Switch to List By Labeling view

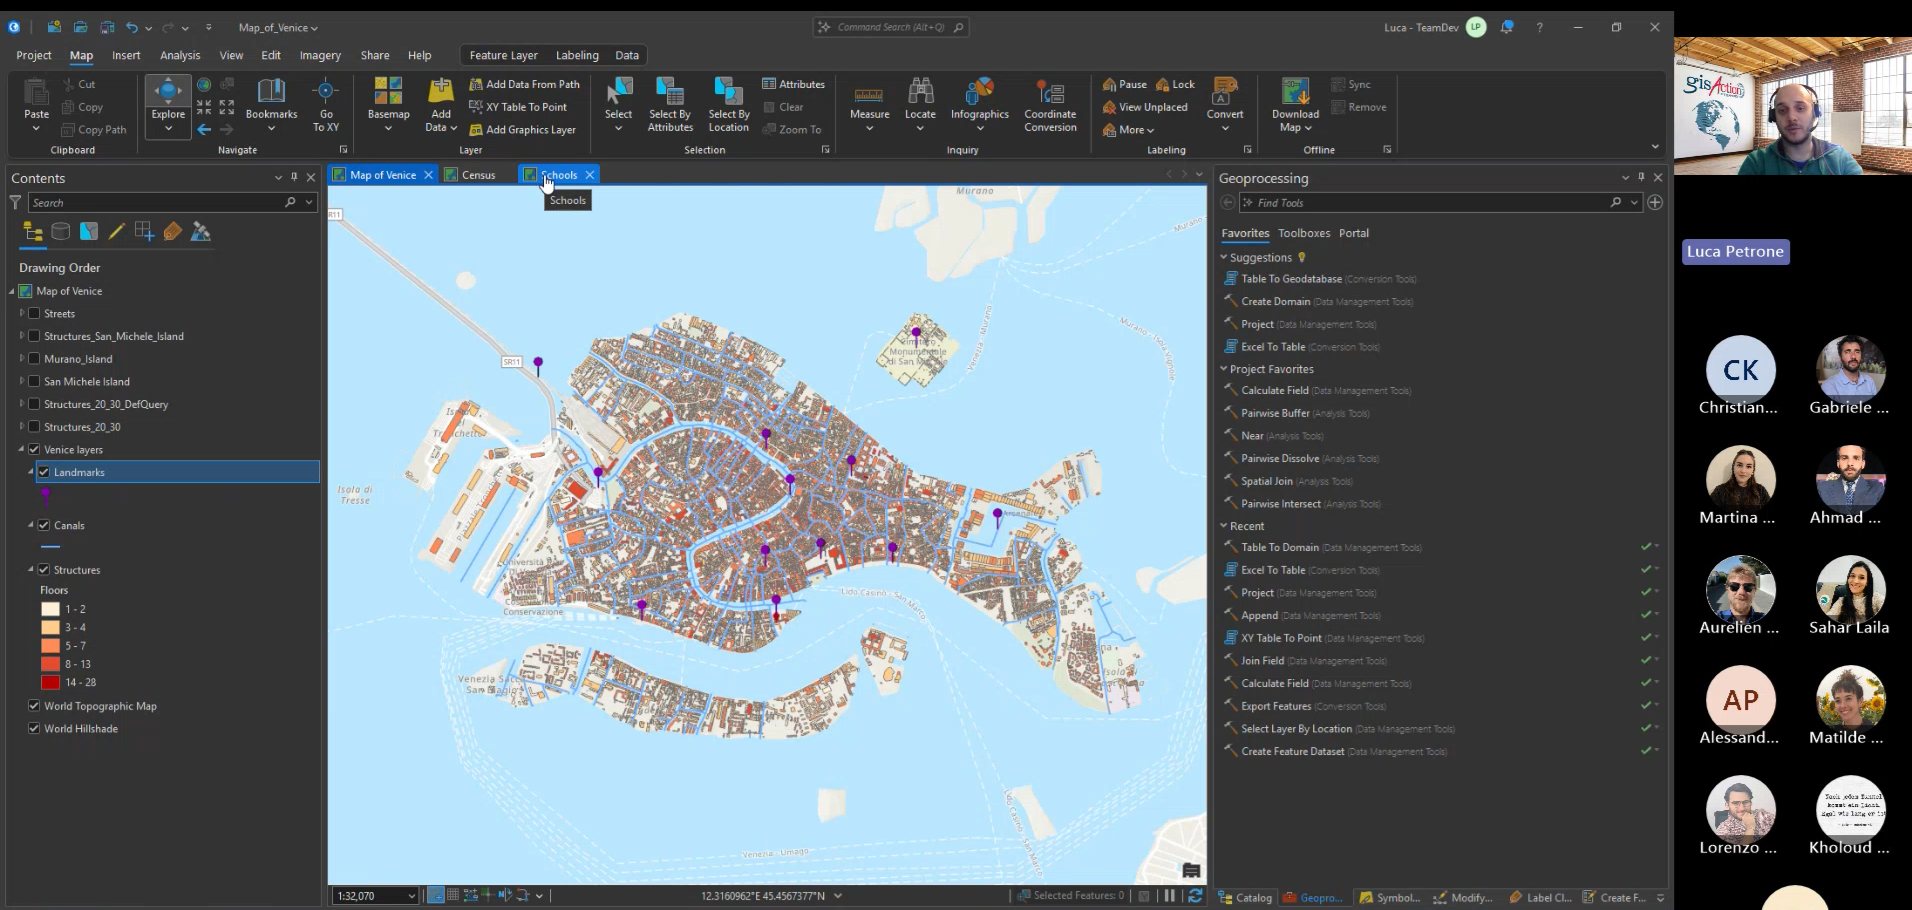(173, 232)
